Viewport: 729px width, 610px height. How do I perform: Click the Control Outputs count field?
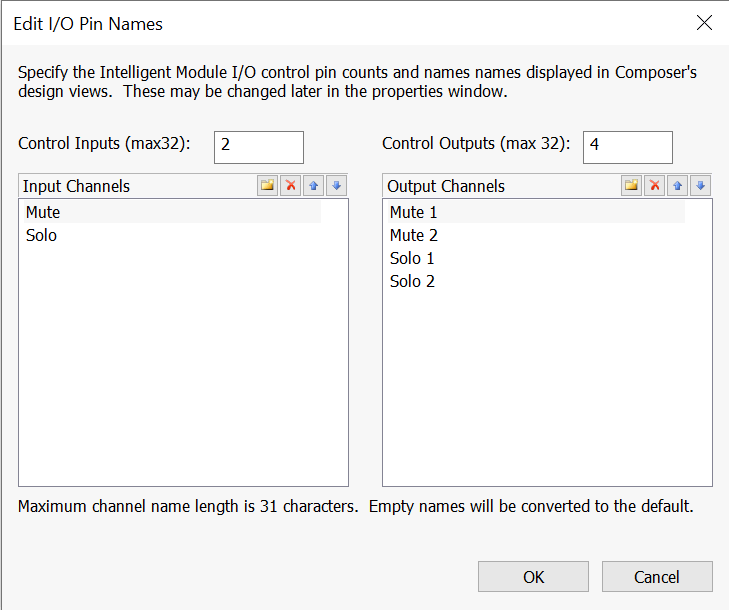pyautogui.click(x=628, y=147)
